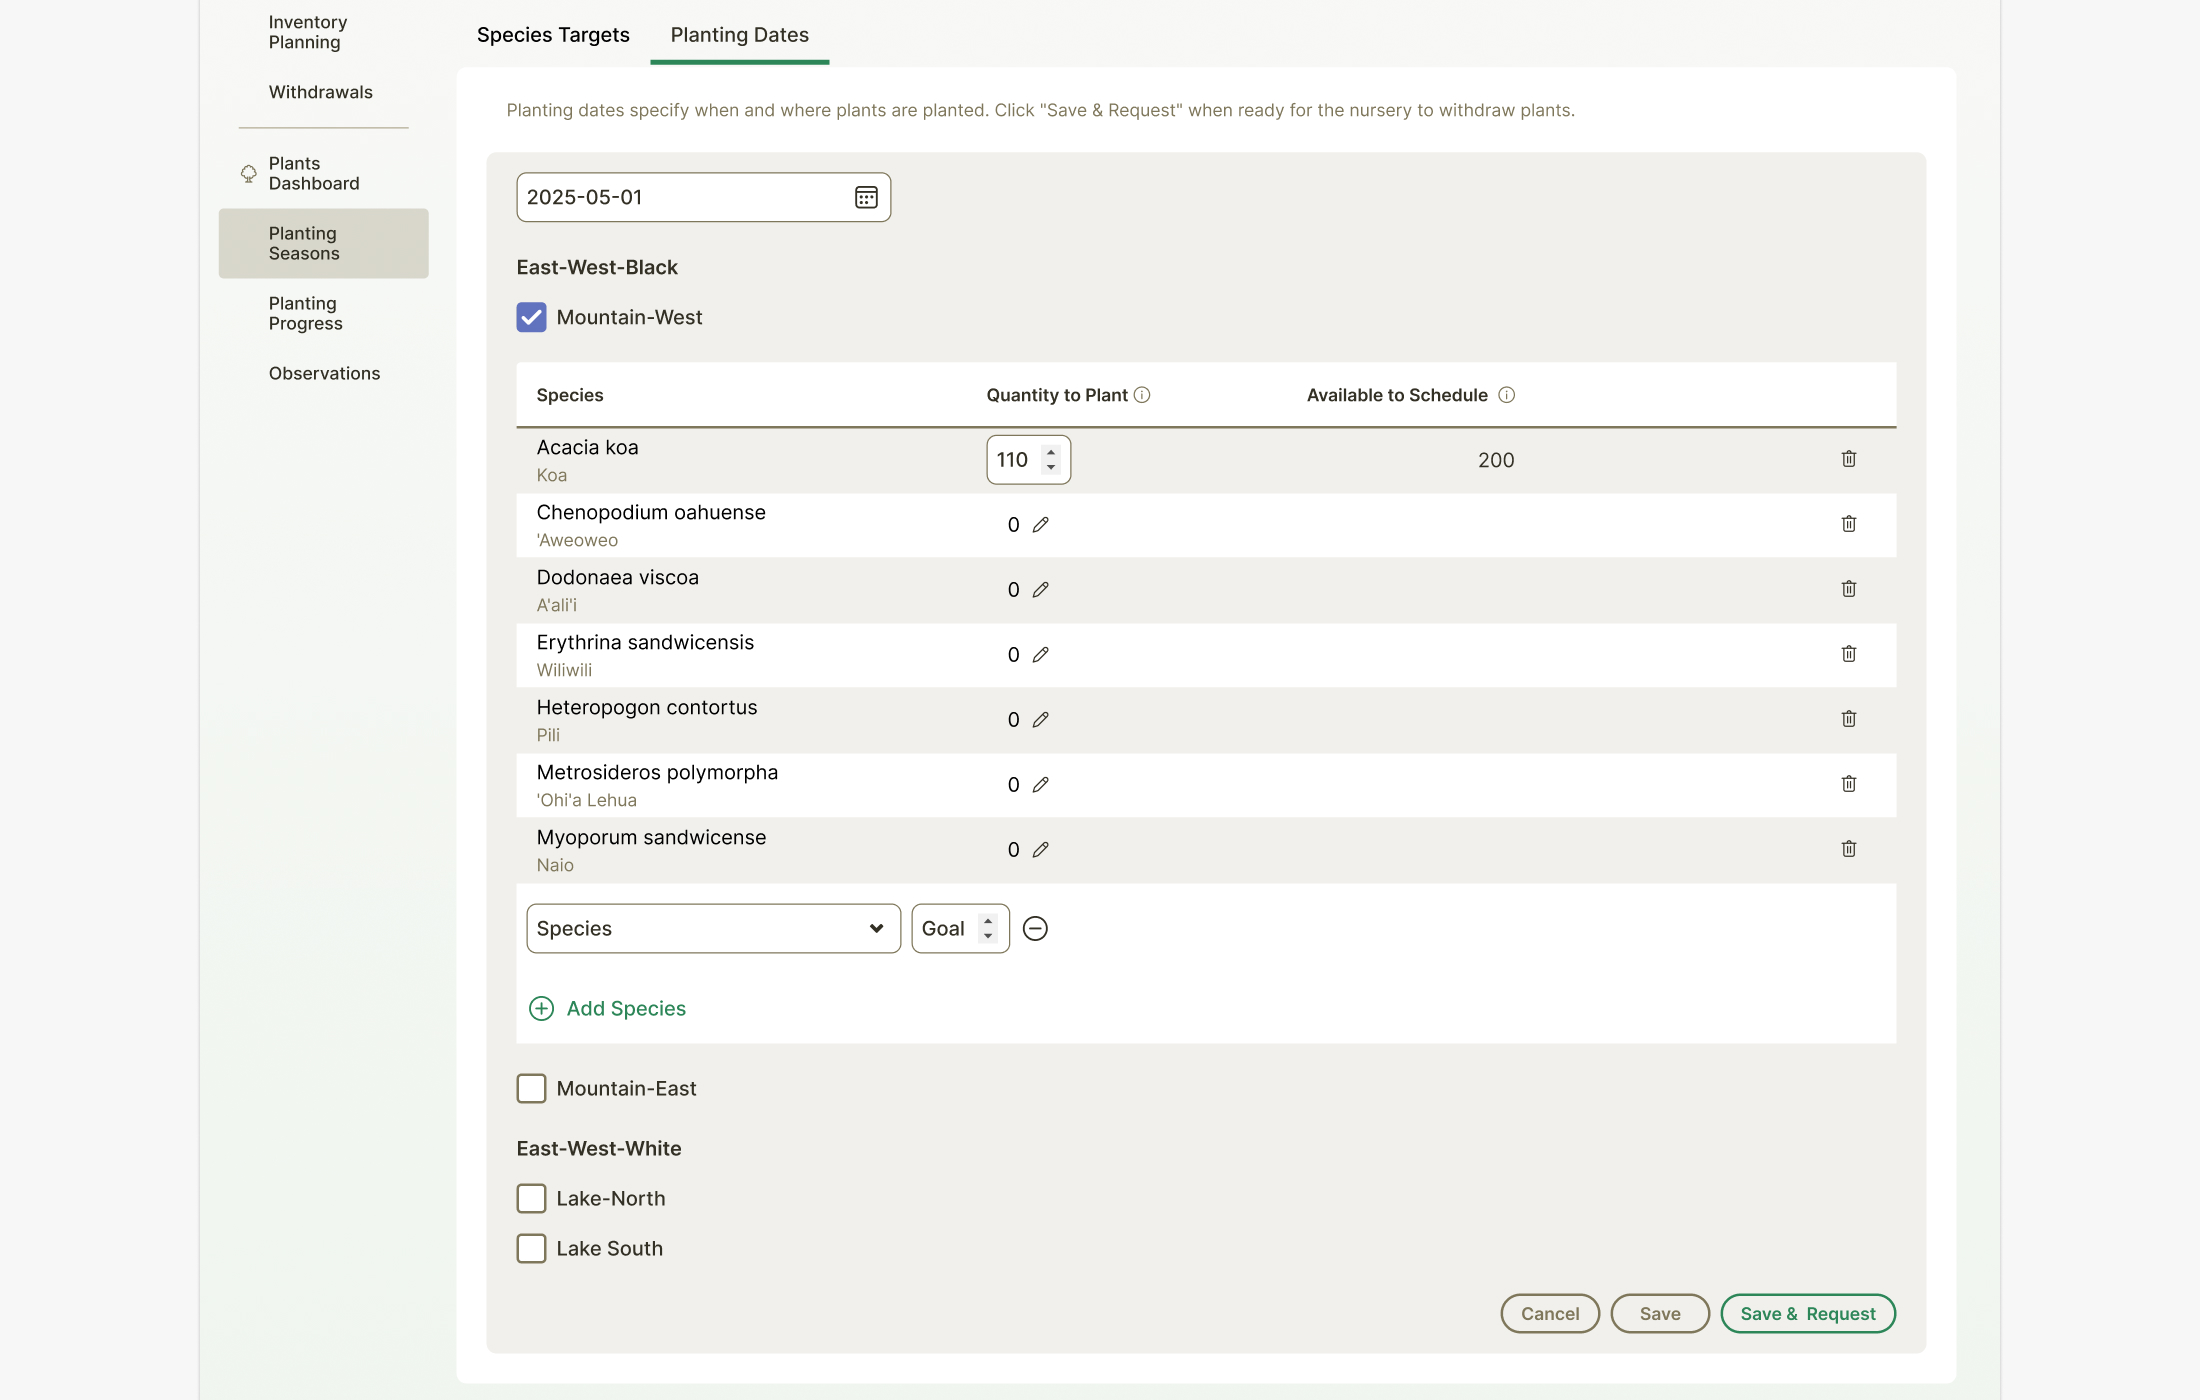The image size is (2200, 1400).
Task: Delete the Myoporum sandwicense row
Action: [1848, 849]
